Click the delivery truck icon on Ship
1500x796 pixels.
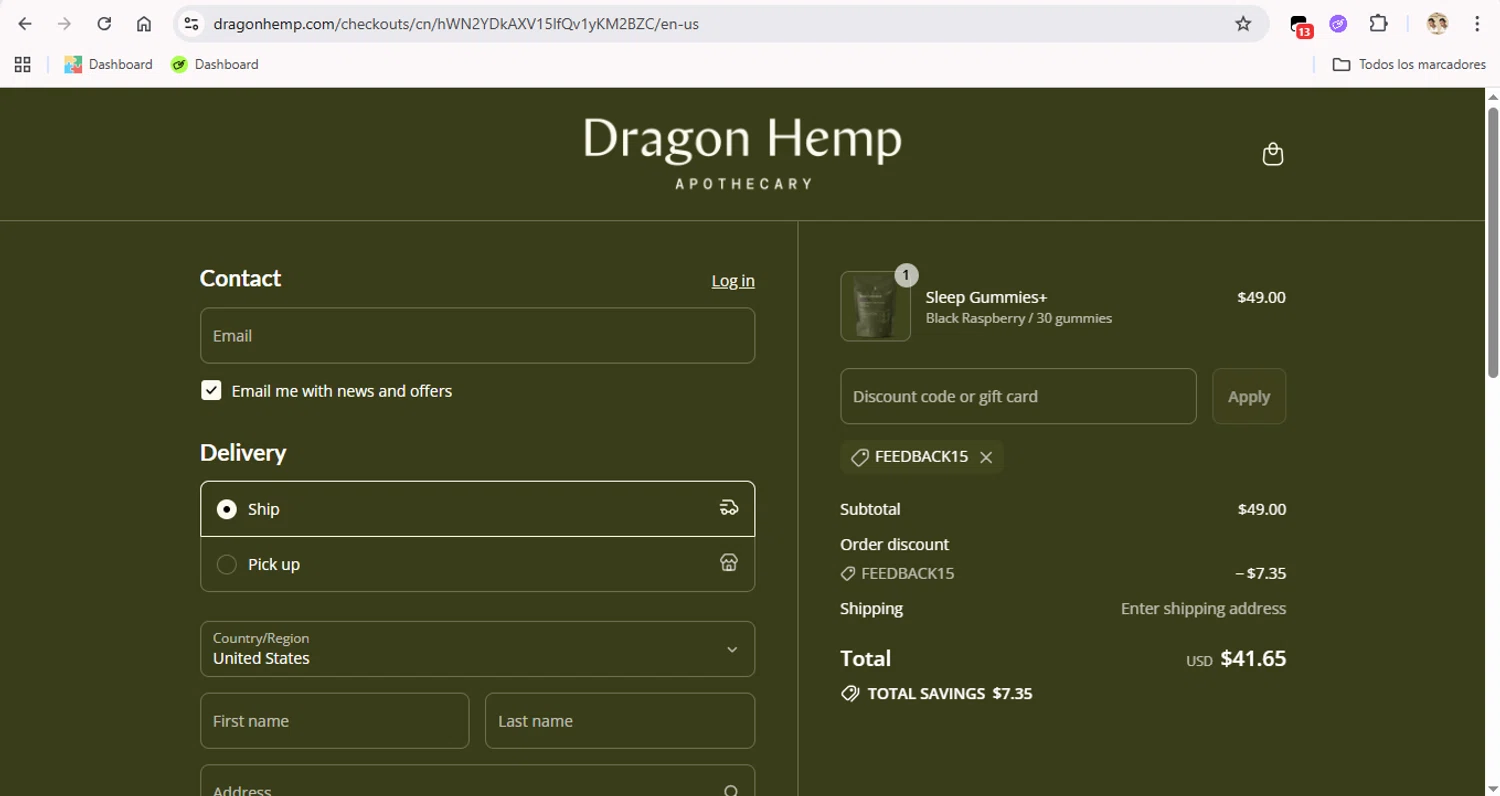tap(729, 508)
